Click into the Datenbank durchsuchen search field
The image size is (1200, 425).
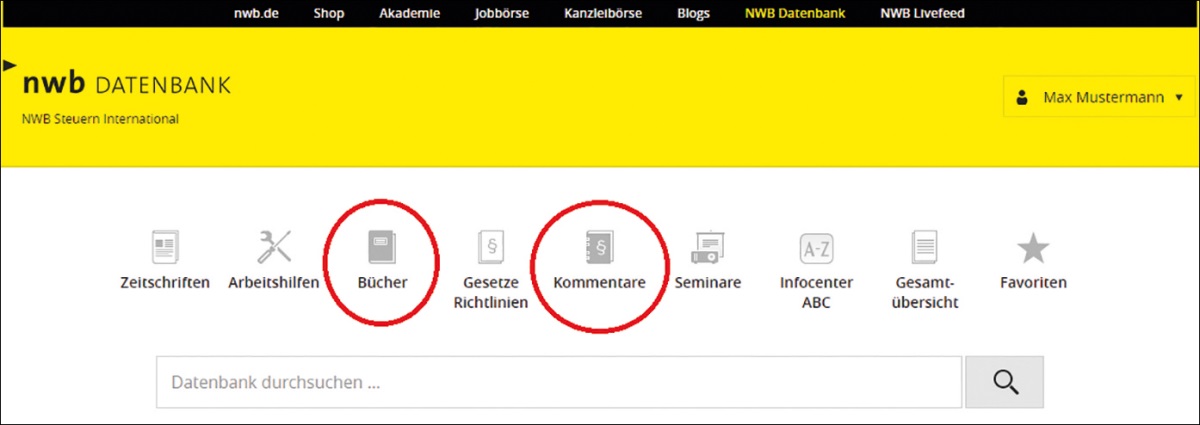(558, 382)
